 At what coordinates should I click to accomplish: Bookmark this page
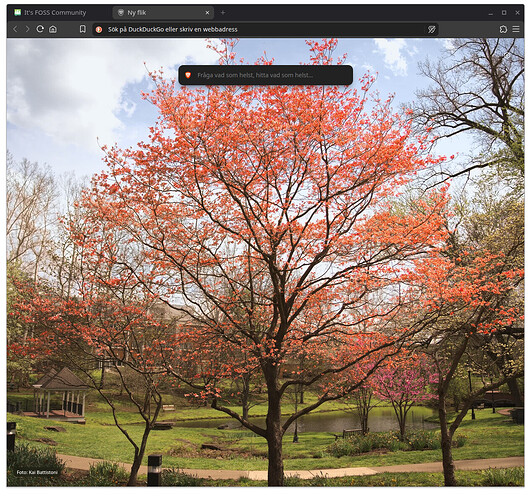tap(83, 29)
